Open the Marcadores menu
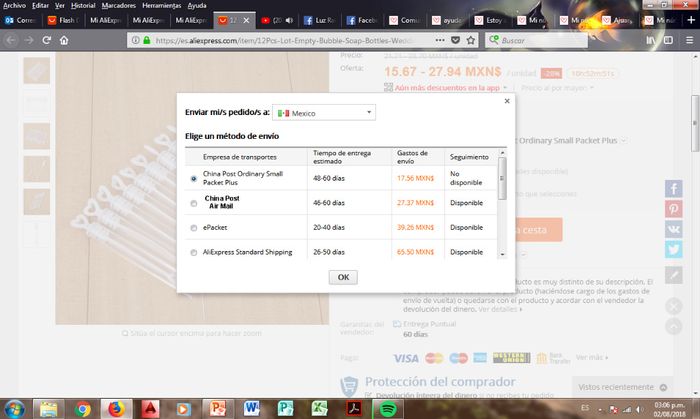700x419 pixels. [x=118, y=5]
